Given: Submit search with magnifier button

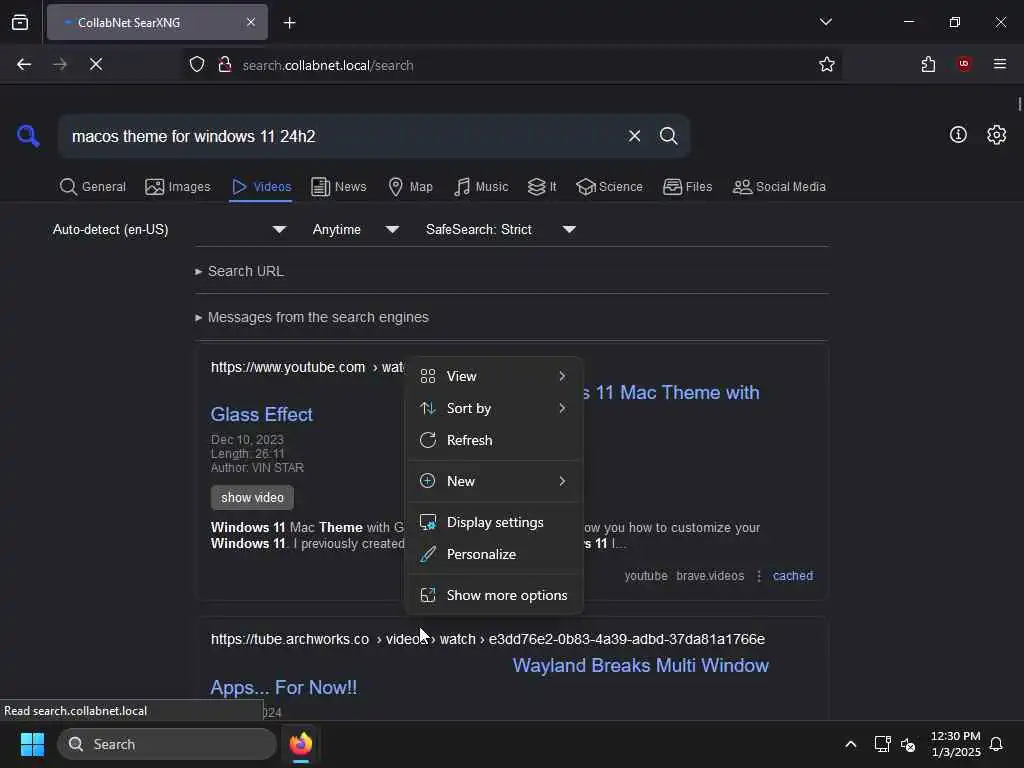Looking at the screenshot, I should tap(669, 136).
